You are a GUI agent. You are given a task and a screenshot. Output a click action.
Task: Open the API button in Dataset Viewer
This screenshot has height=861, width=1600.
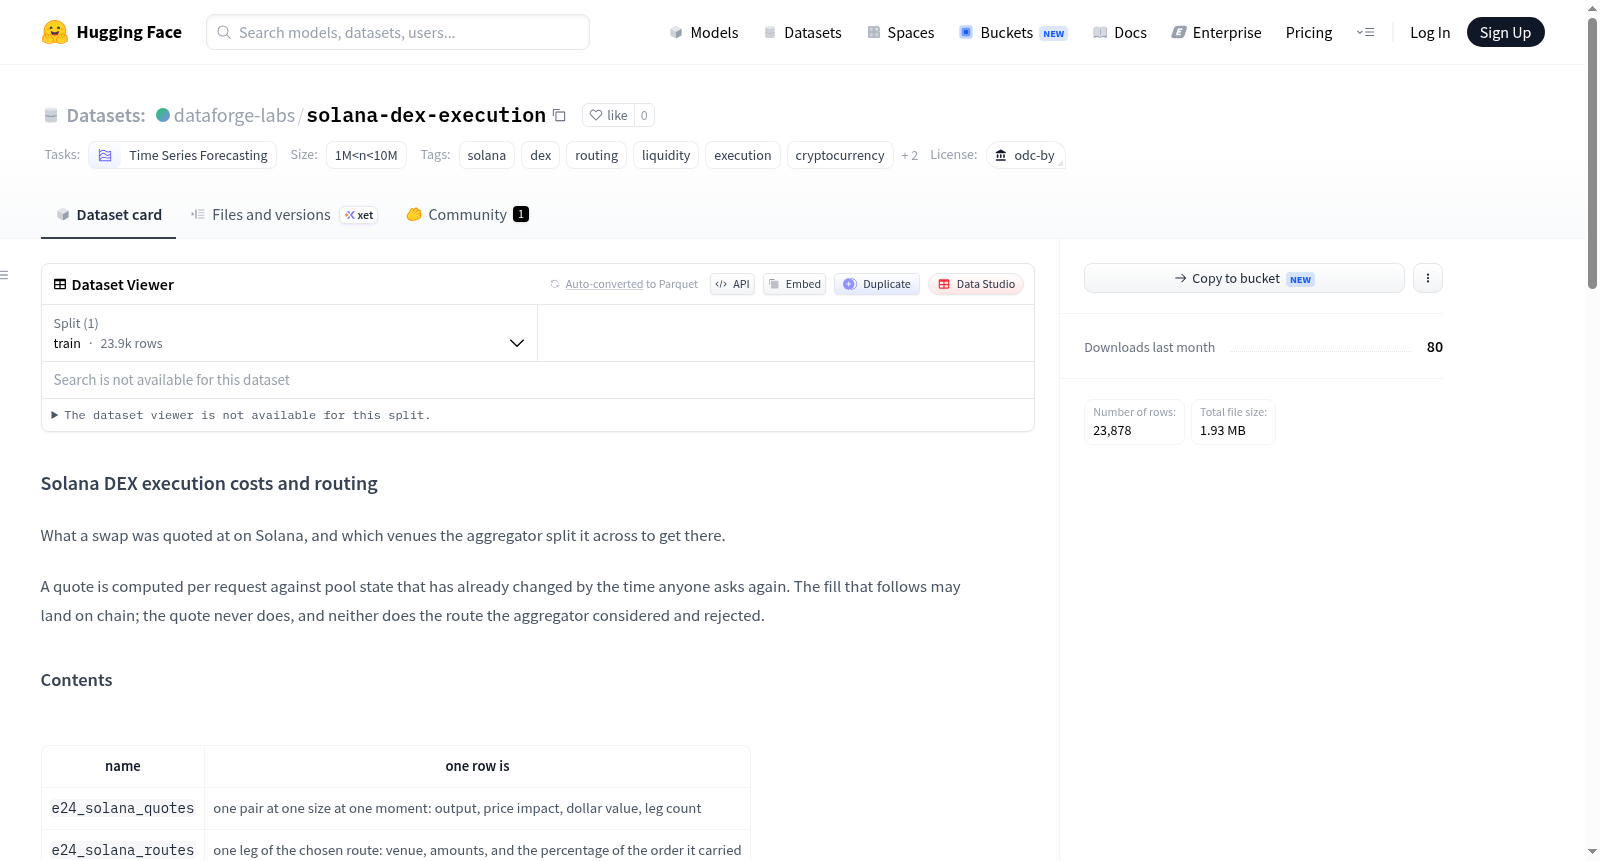click(x=732, y=284)
